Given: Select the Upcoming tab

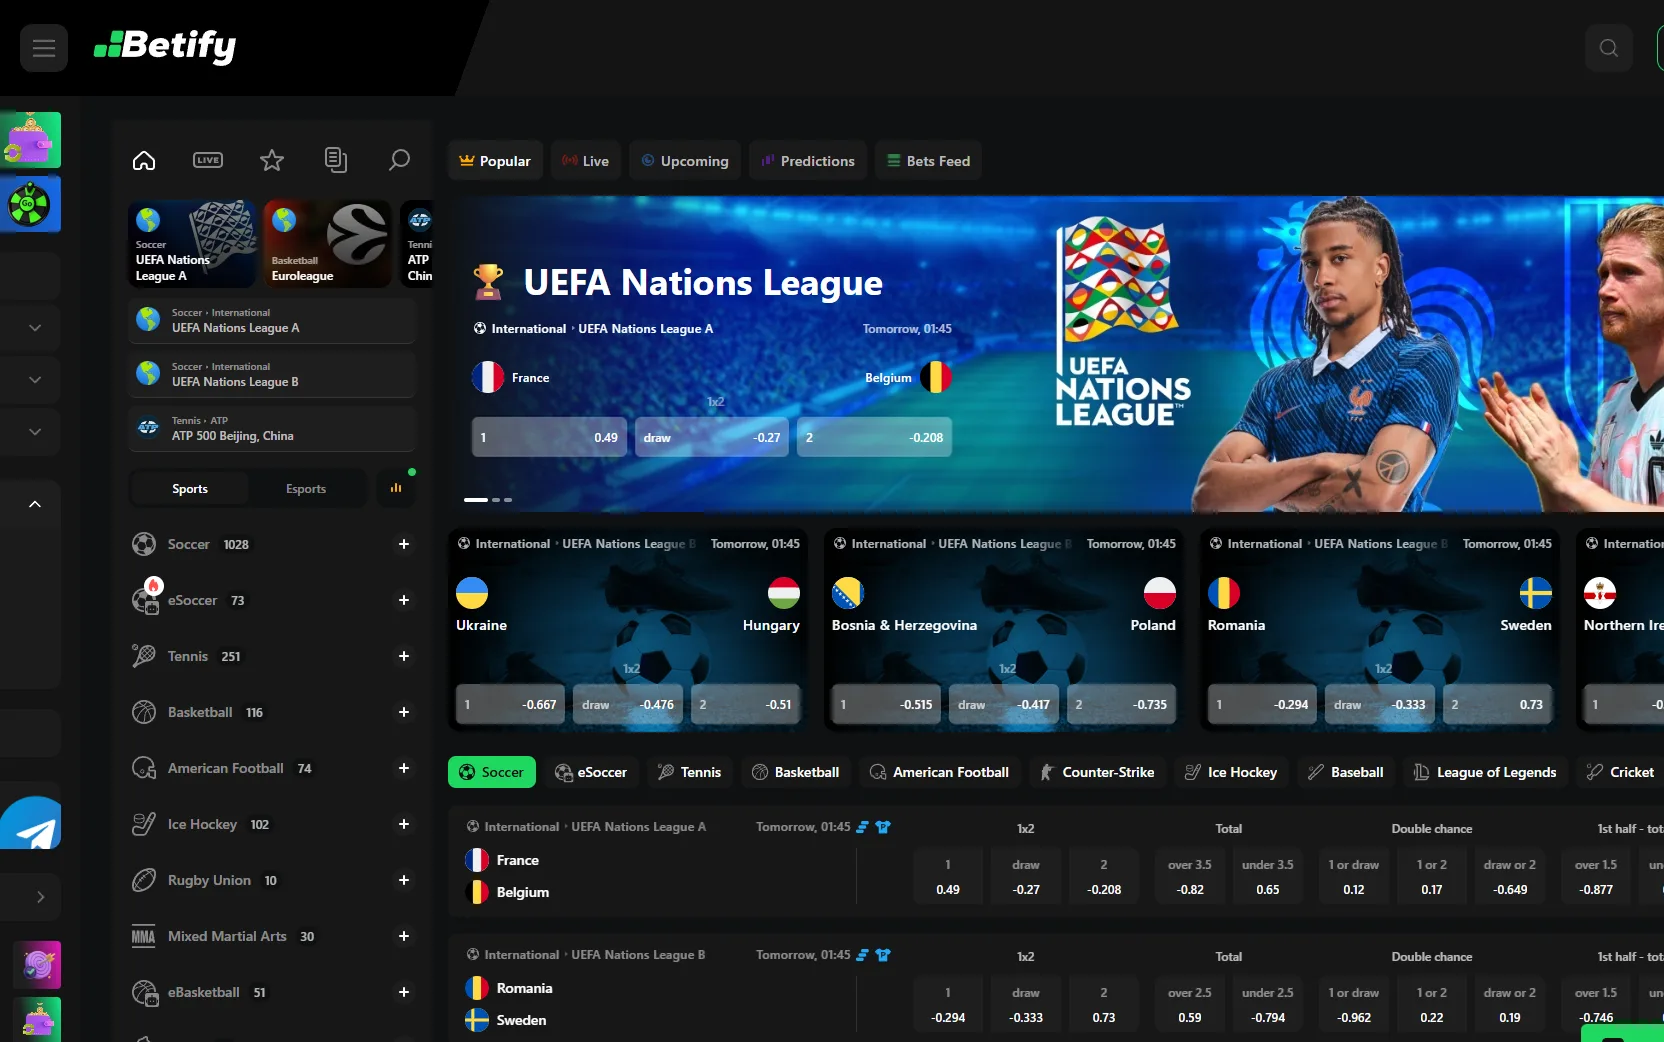Looking at the screenshot, I should coord(685,161).
